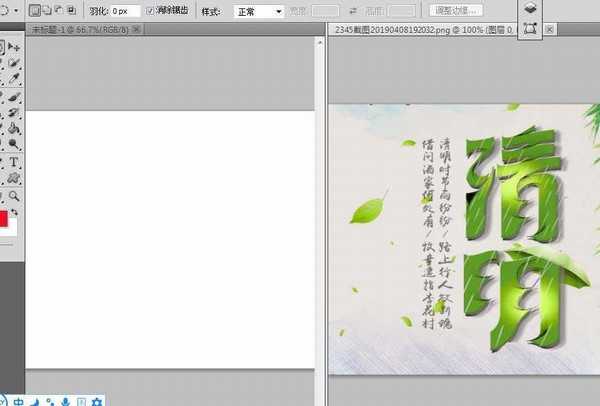Image resolution: width=600 pixels, height=406 pixels.
Task: Open the 样式 style dropdown
Action: 258,11
